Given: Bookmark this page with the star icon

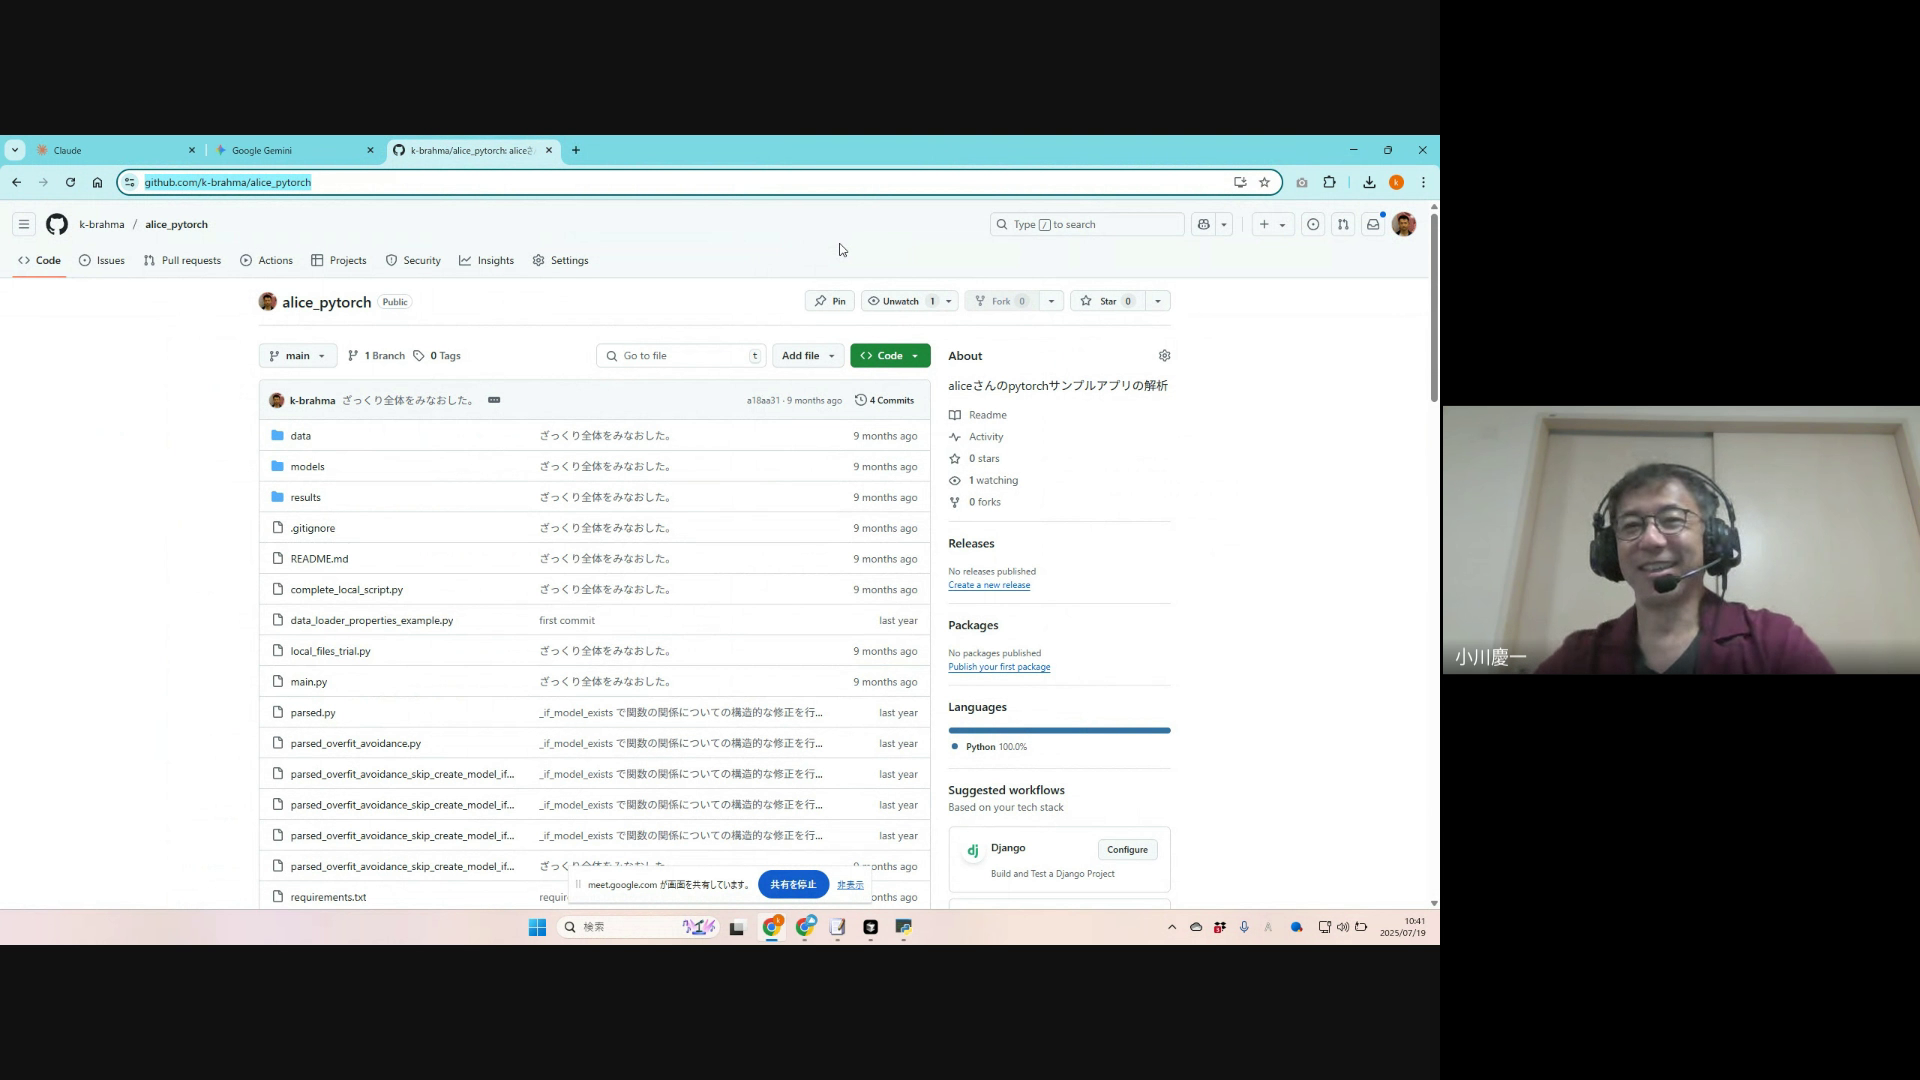Looking at the screenshot, I should 1264,182.
